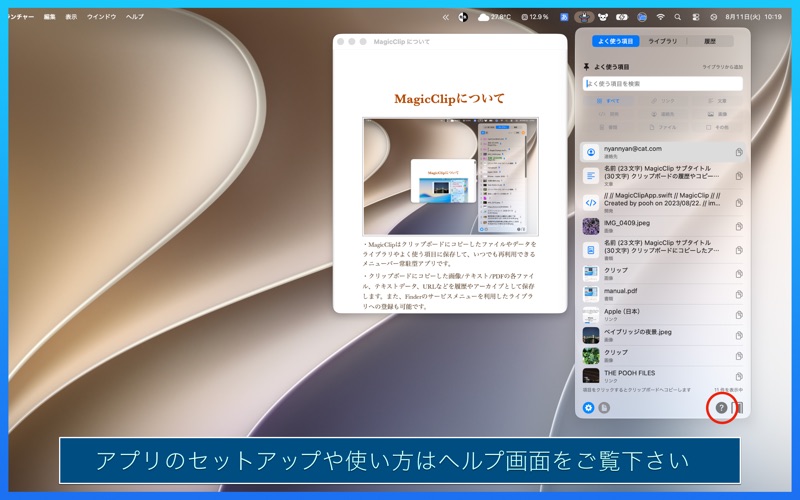Click the 12.9% memory usage indicator in the menu bar
Screen dimensions: 800x500
coord(535,17)
